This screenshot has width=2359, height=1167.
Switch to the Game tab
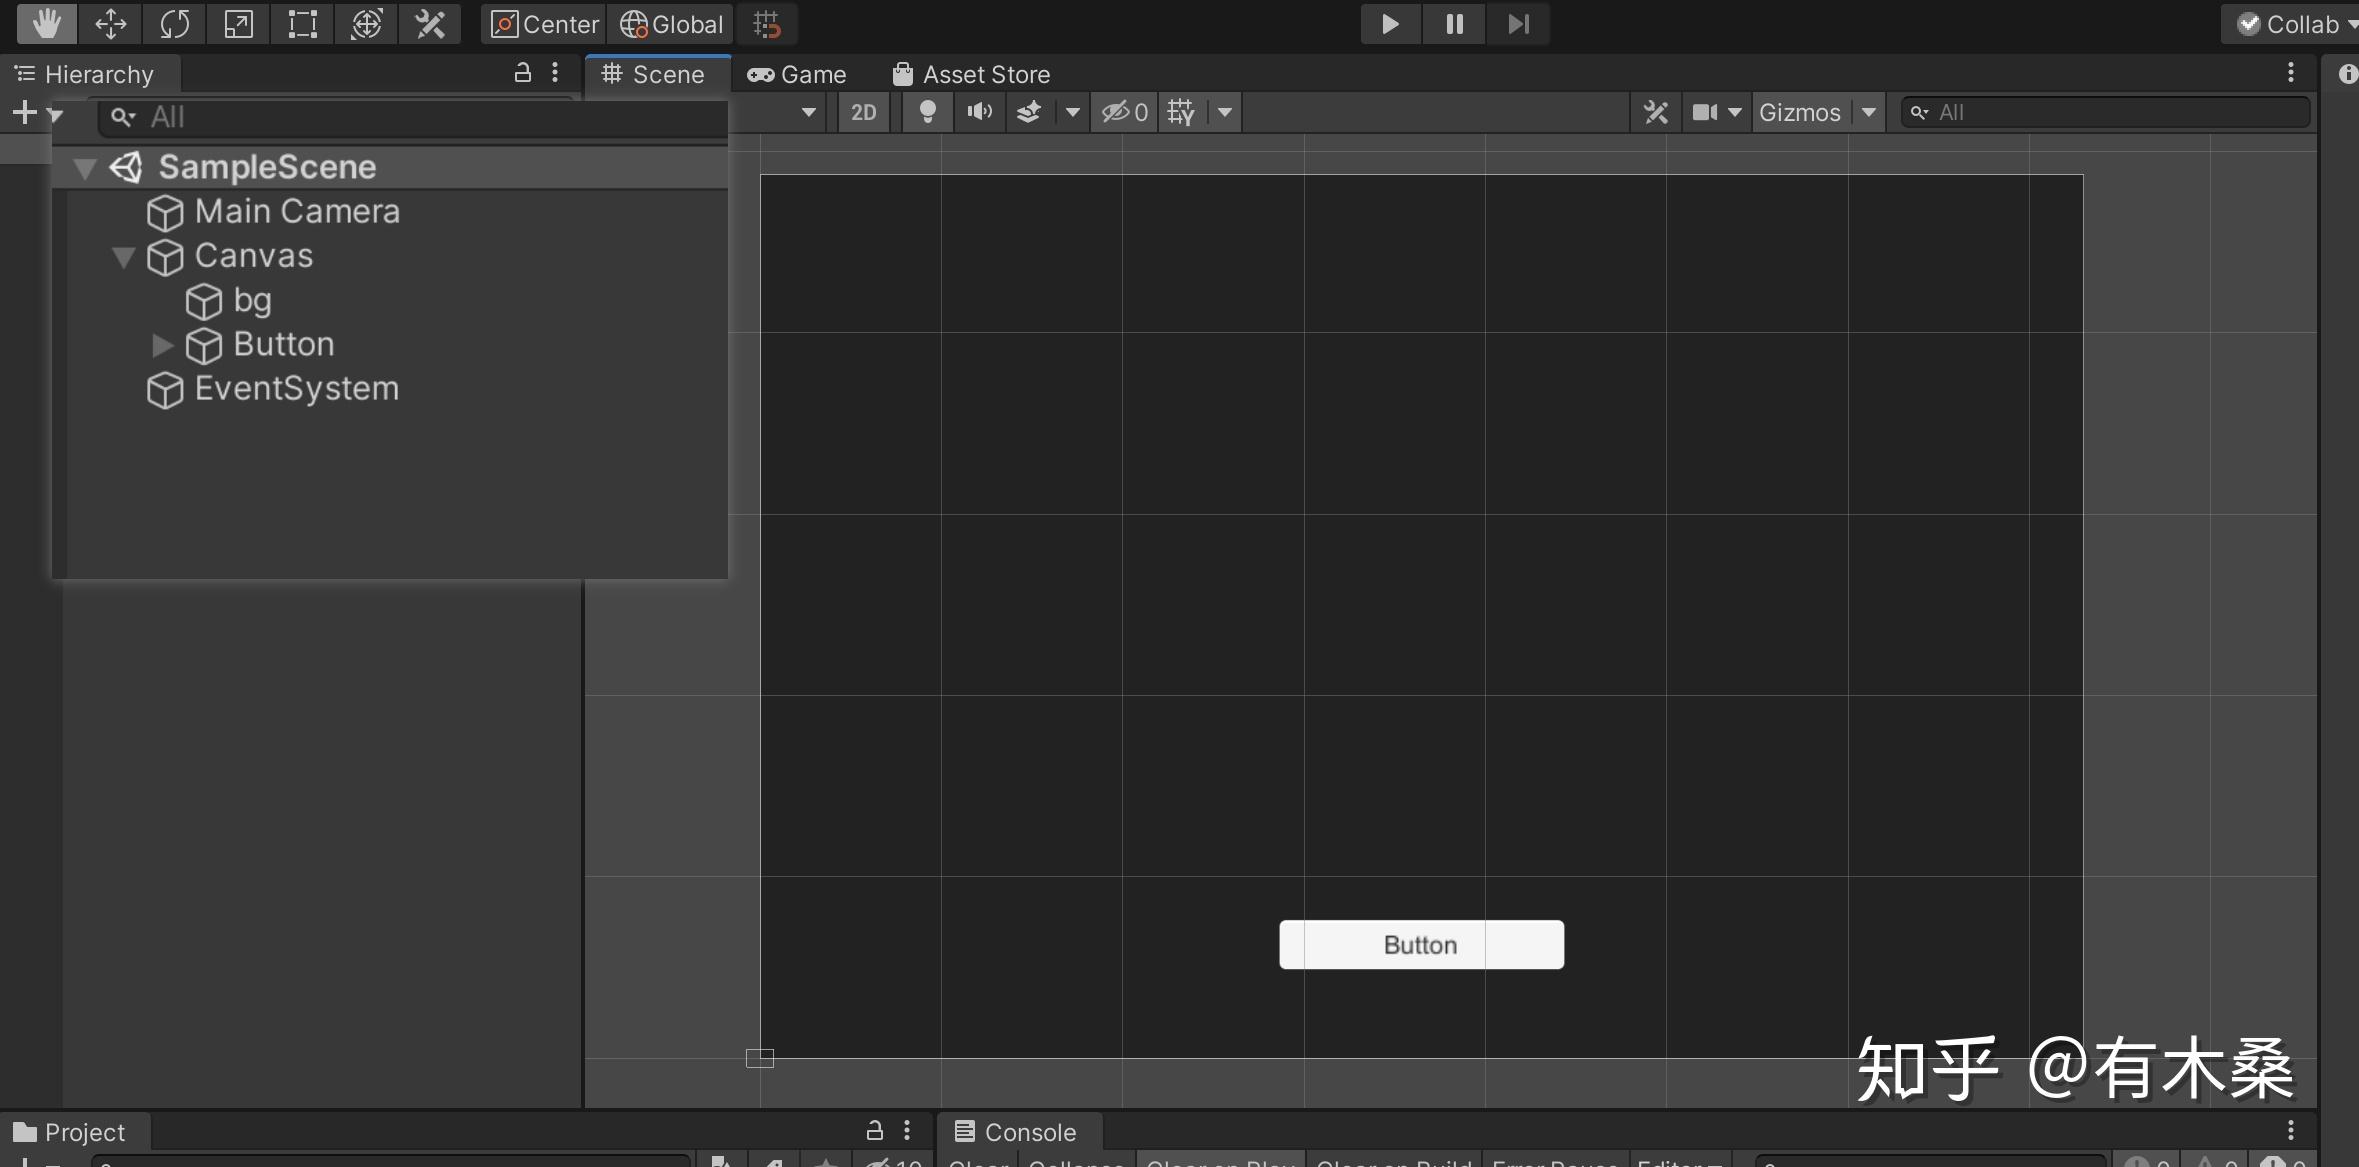(x=797, y=73)
